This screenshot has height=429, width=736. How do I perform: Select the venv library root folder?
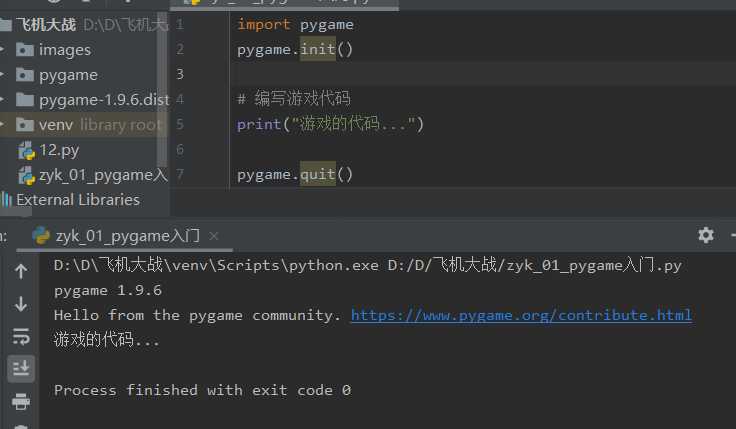pos(82,125)
